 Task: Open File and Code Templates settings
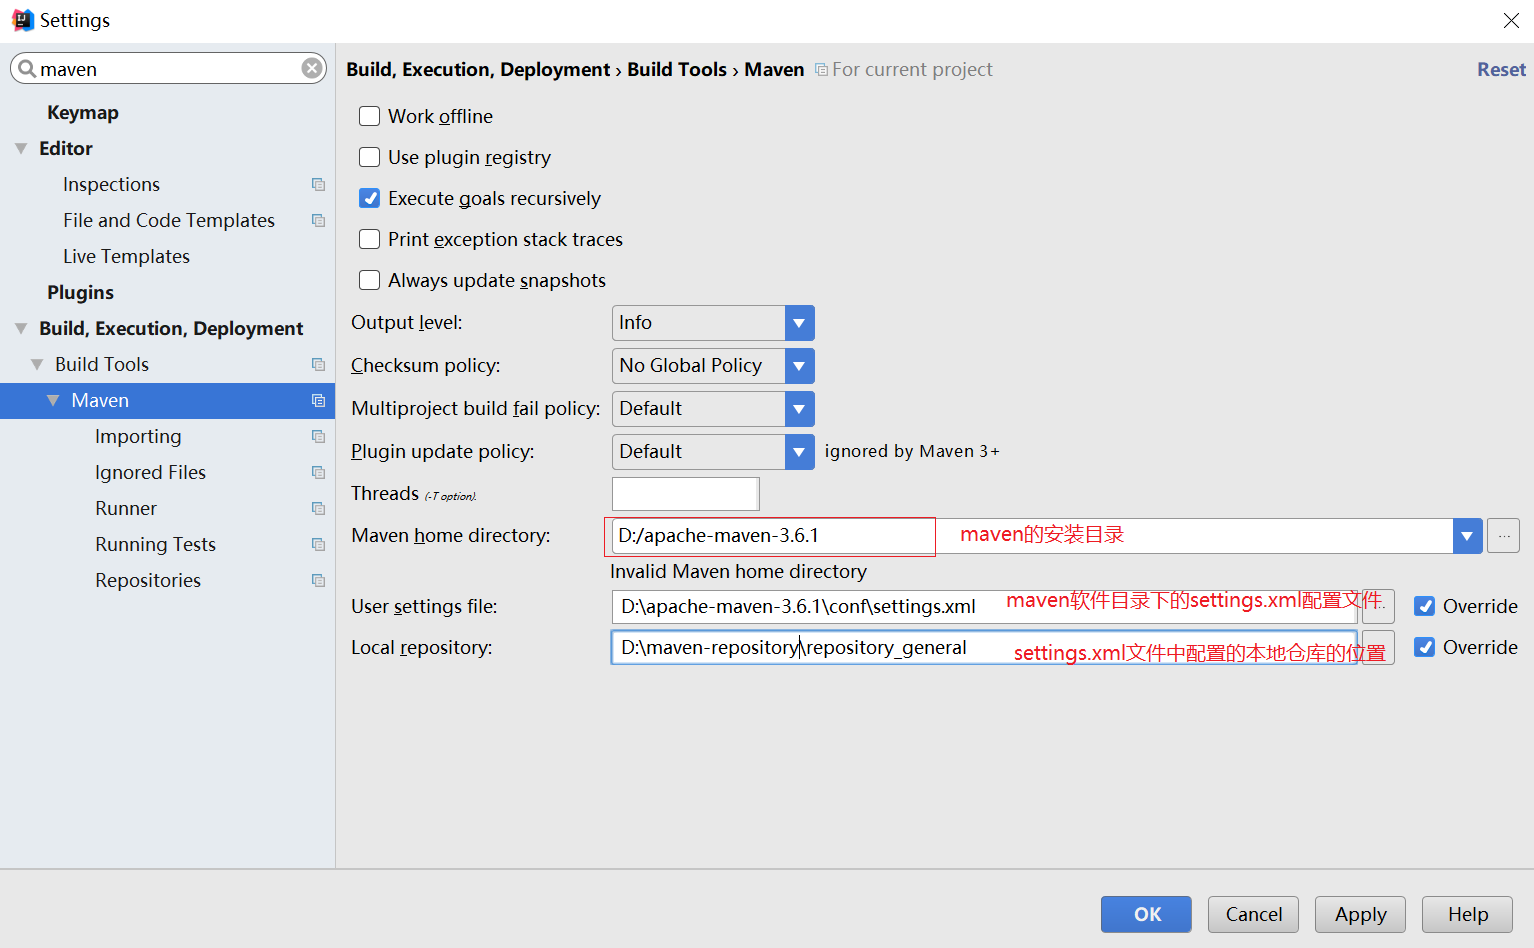coord(169,220)
